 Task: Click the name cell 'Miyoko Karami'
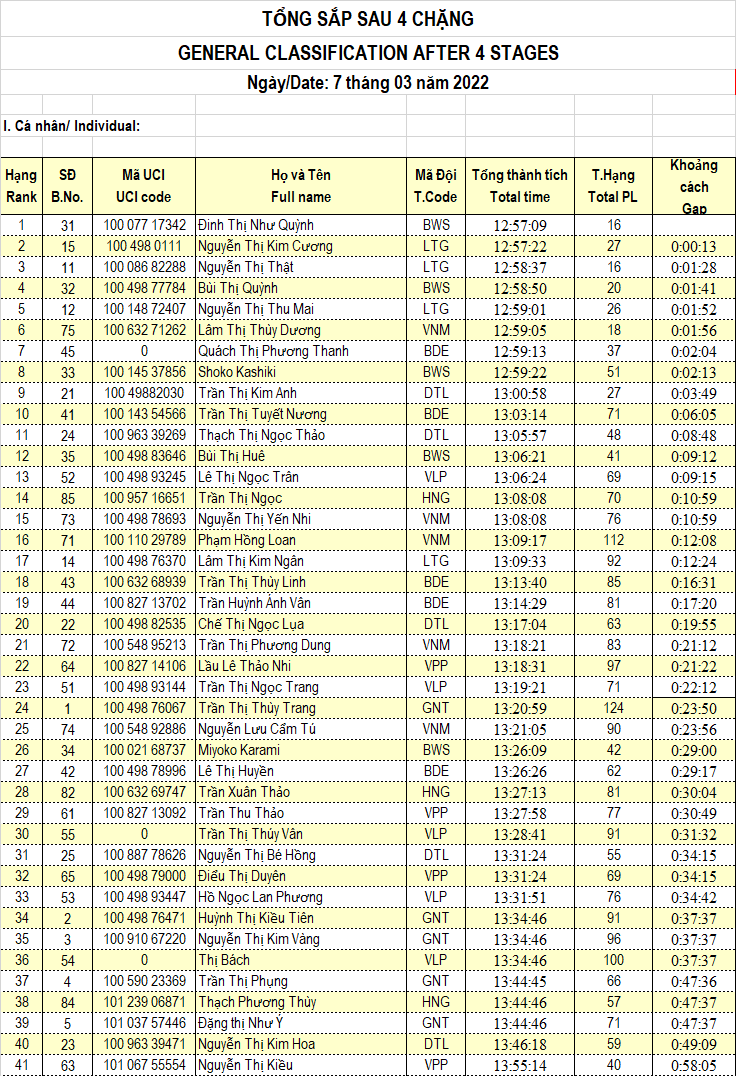click(x=239, y=750)
